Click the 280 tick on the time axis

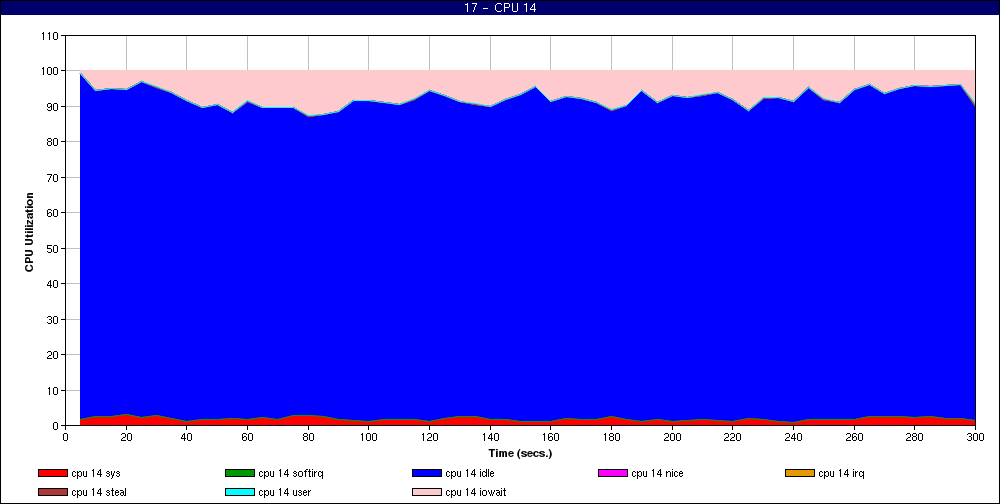tap(915, 437)
